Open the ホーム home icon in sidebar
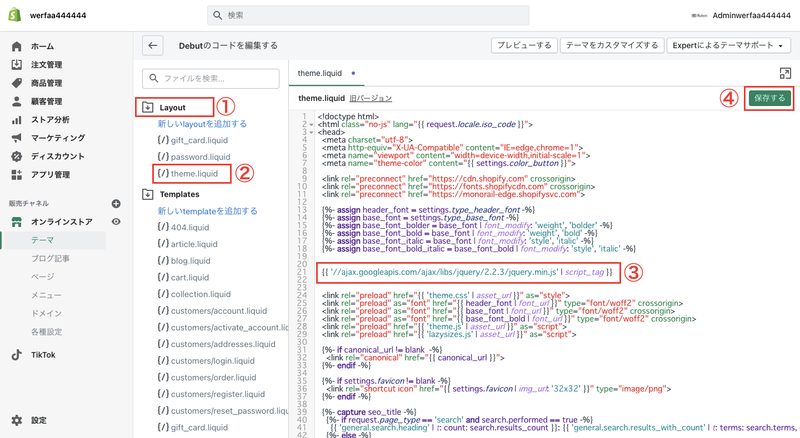The height and width of the screenshot is (438, 800). 16,46
